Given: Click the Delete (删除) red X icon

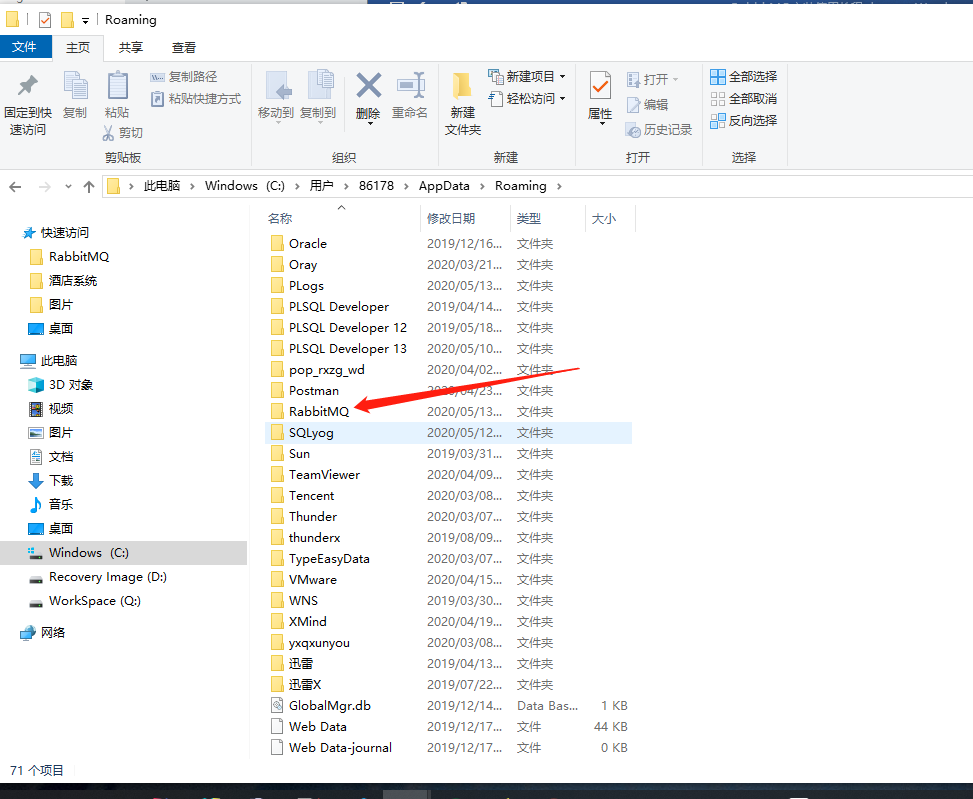Looking at the screenshot, I should click(368, 96).
